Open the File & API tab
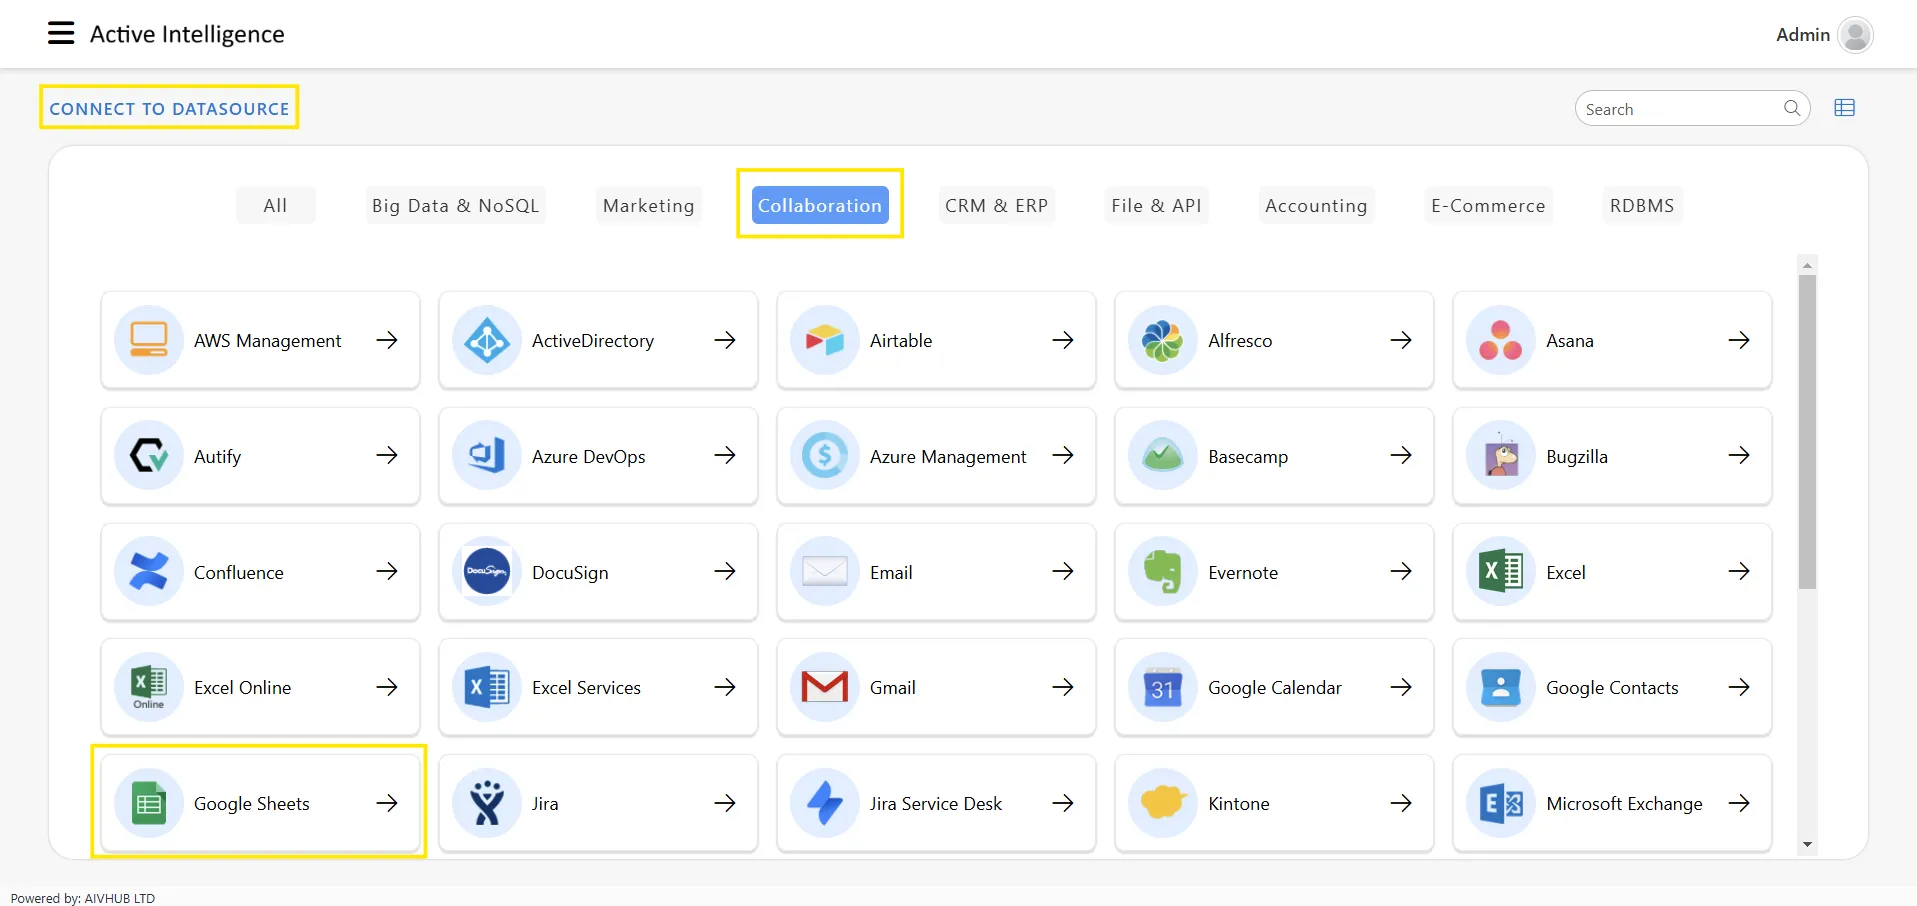Image resolution: width=1917 pixels, height=906 pixels. 1156,205
